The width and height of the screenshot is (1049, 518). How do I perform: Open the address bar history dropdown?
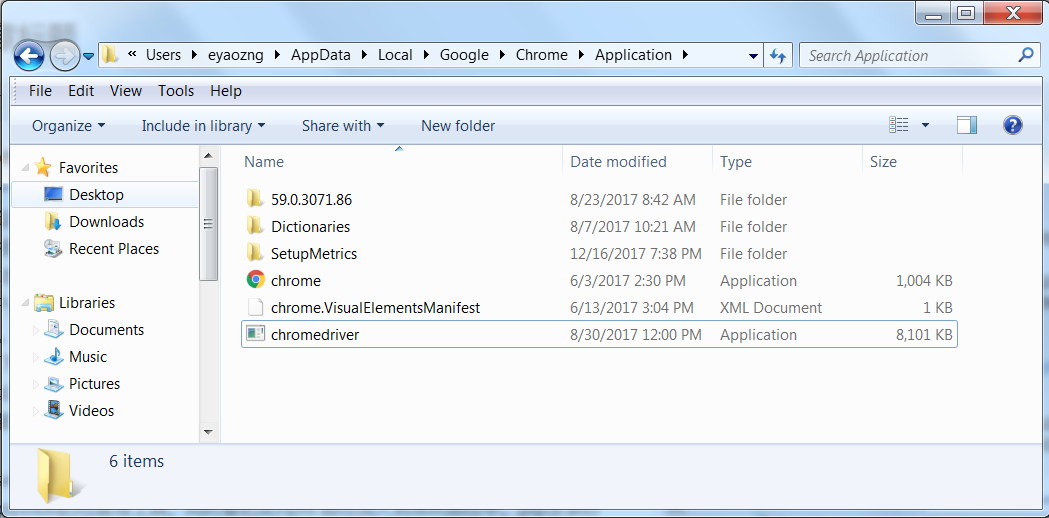[753, 56]
